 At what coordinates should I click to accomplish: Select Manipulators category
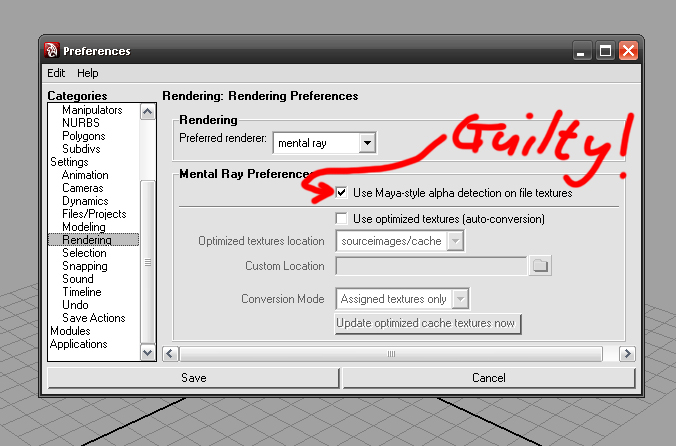coord(92,110)
